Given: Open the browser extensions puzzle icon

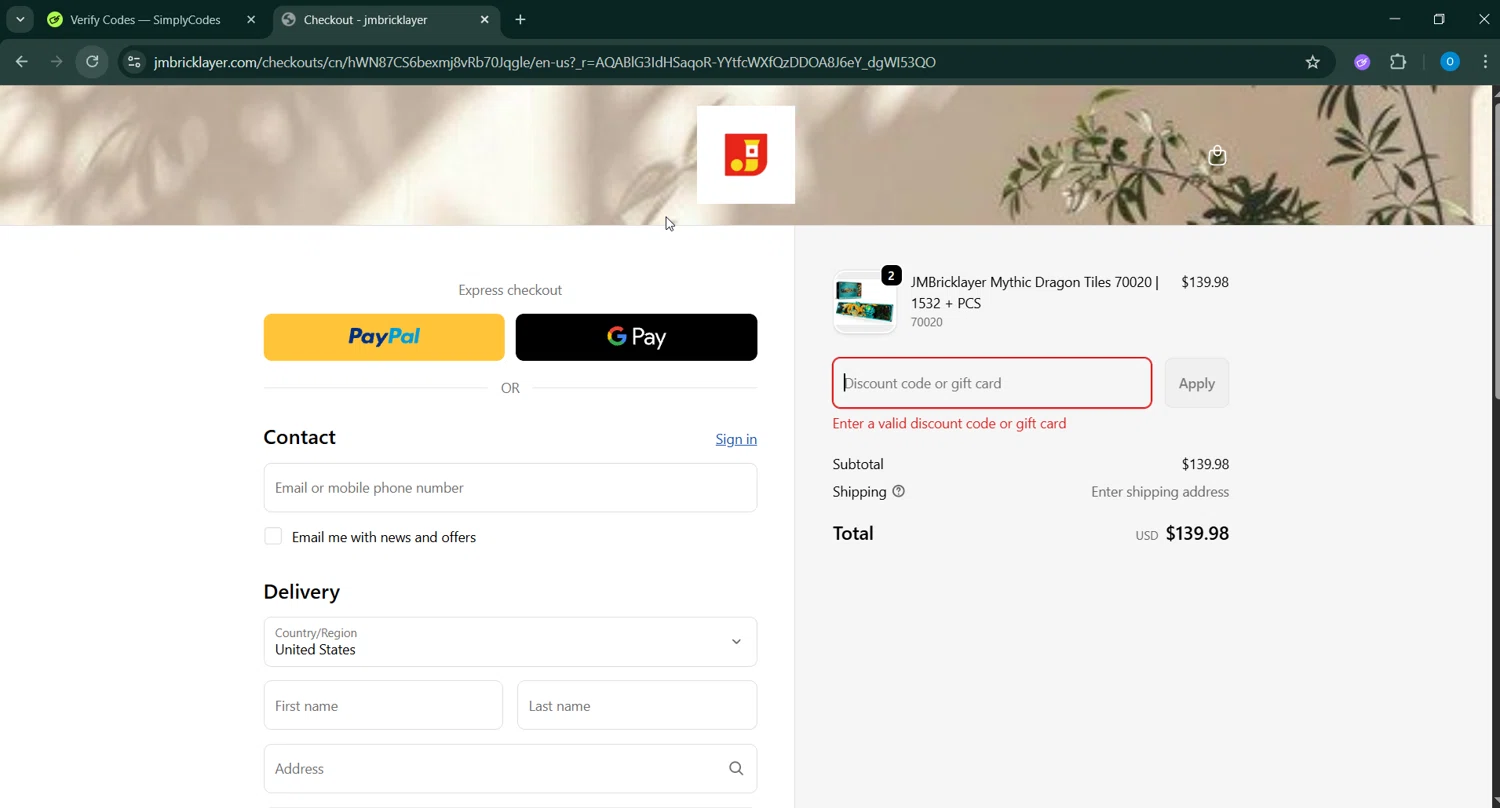Looking at the screenshot, I should [x=1398, y=62].
